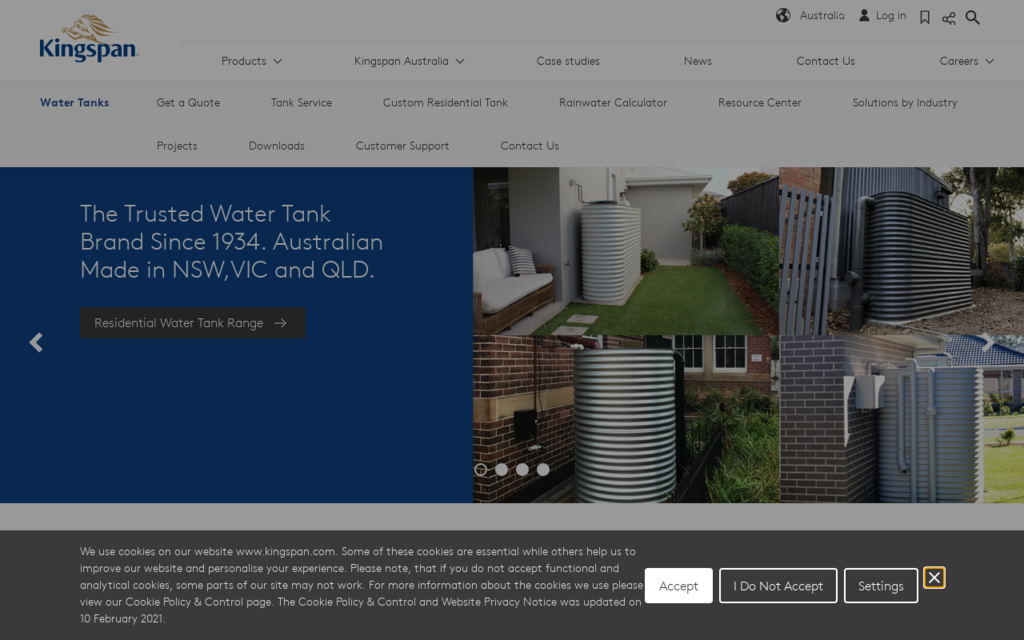The height and width of the screenshot is (640, 1024).
Task: Click the share icon in header
Action: [949, 18]
